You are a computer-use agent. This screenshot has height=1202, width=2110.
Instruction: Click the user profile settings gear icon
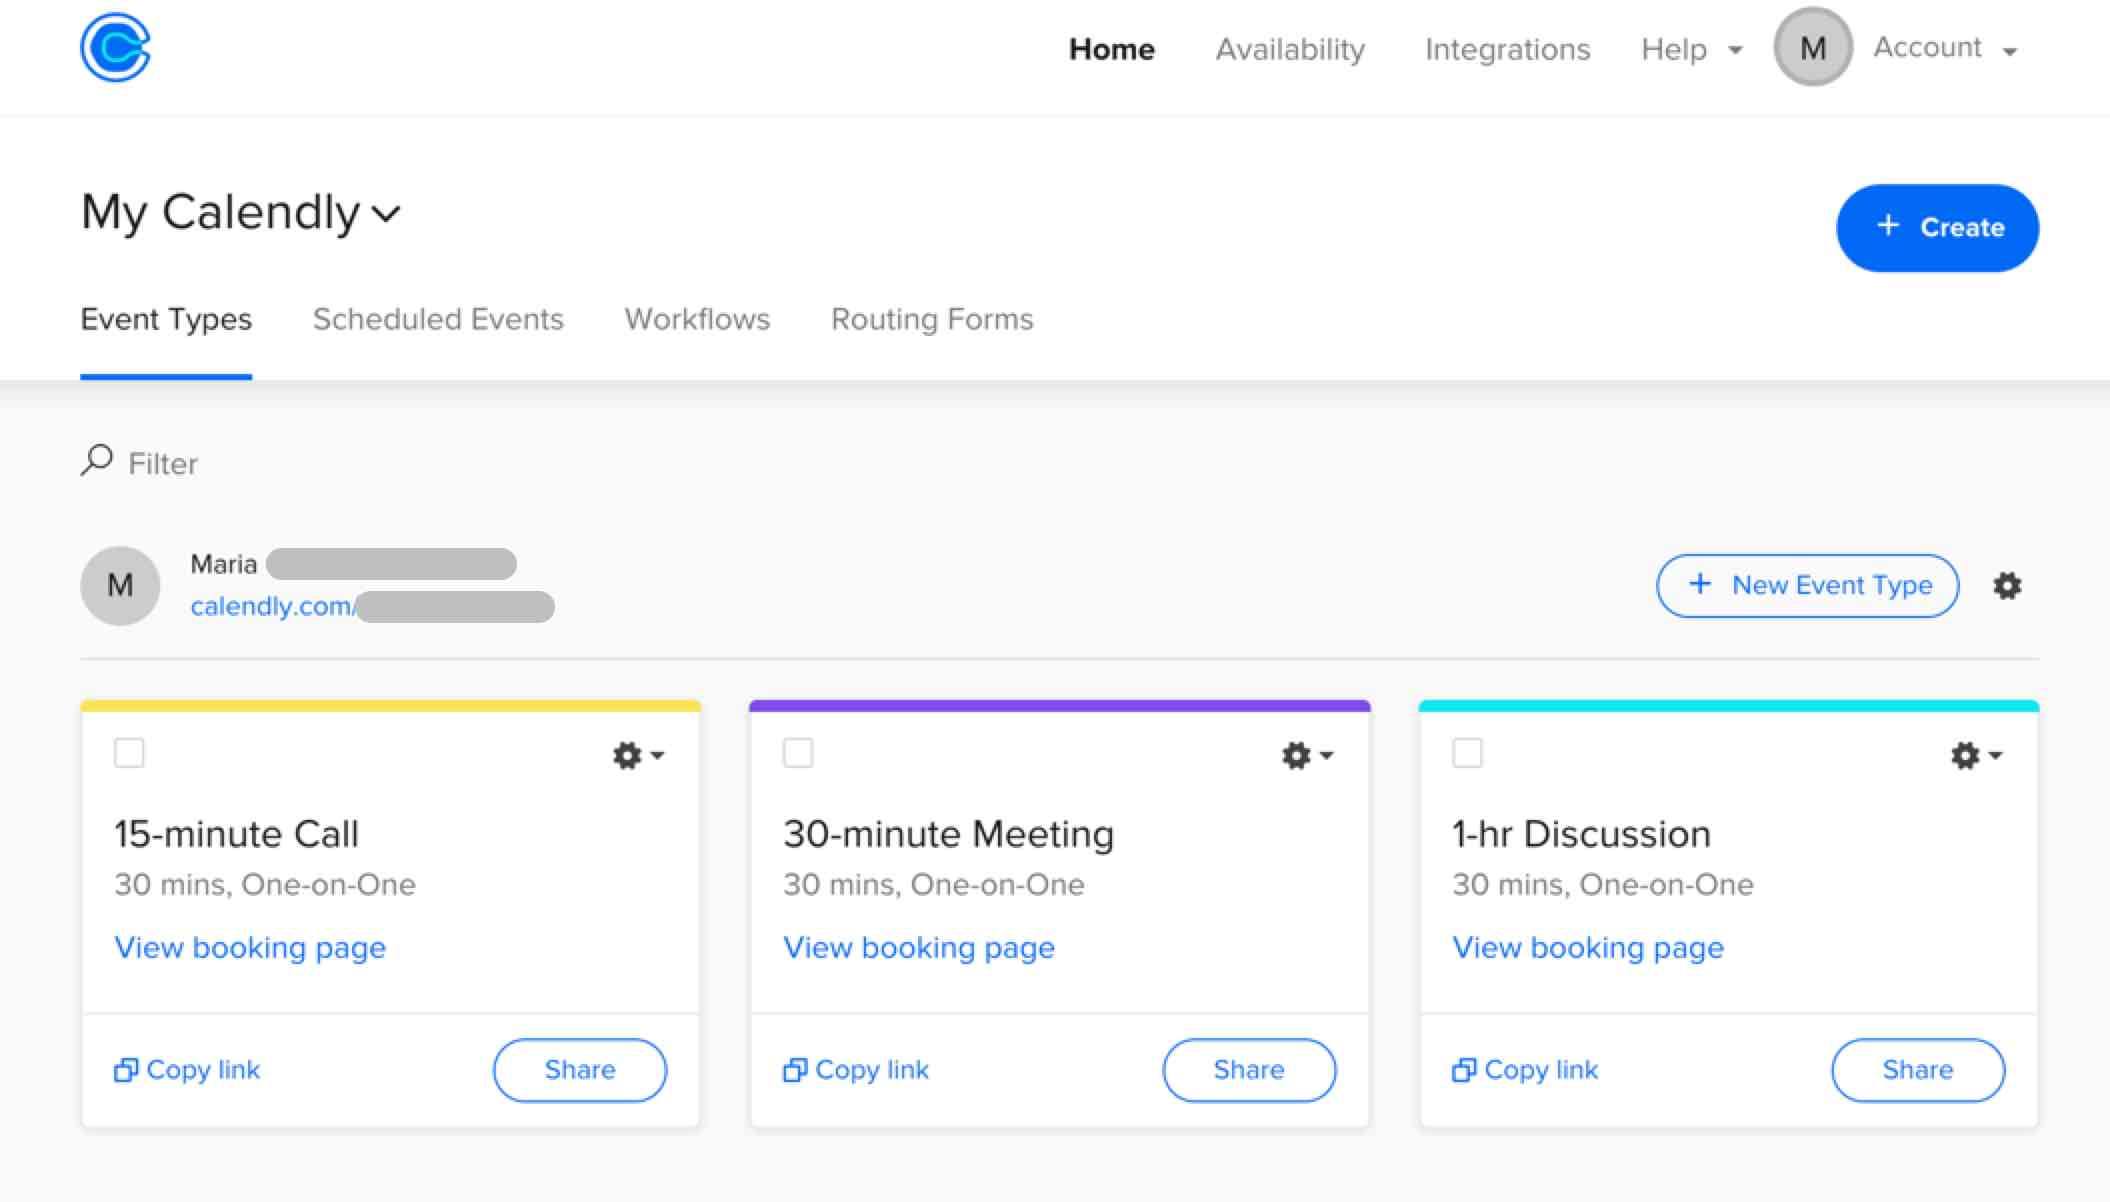[x=2007, y=586]
